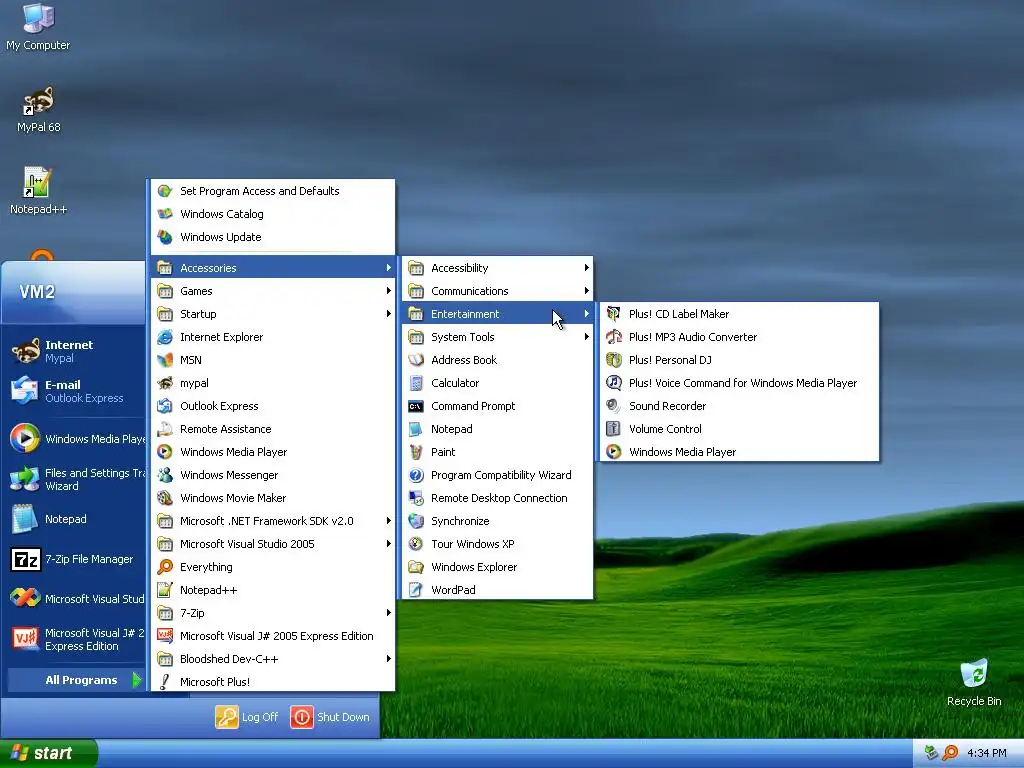Viewport: 1024px width, 768px height.
Task: Click the Shut Down button
Action: (x=330, y=717)
